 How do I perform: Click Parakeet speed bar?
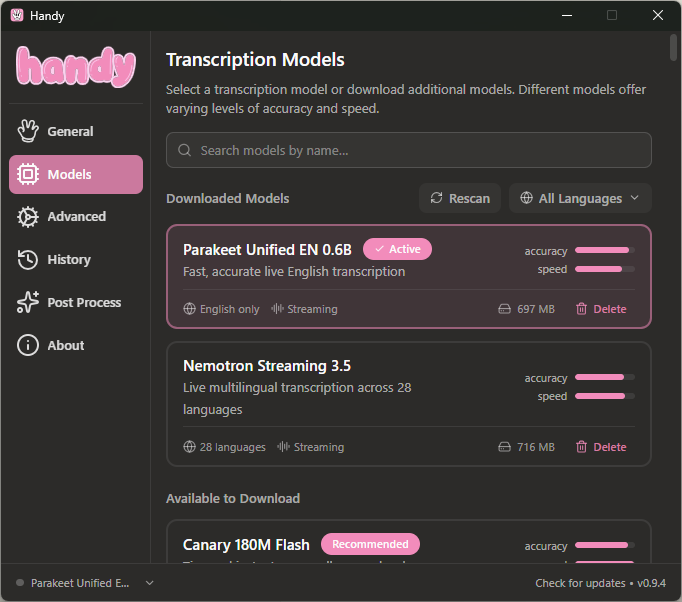(x=605, y=269)
